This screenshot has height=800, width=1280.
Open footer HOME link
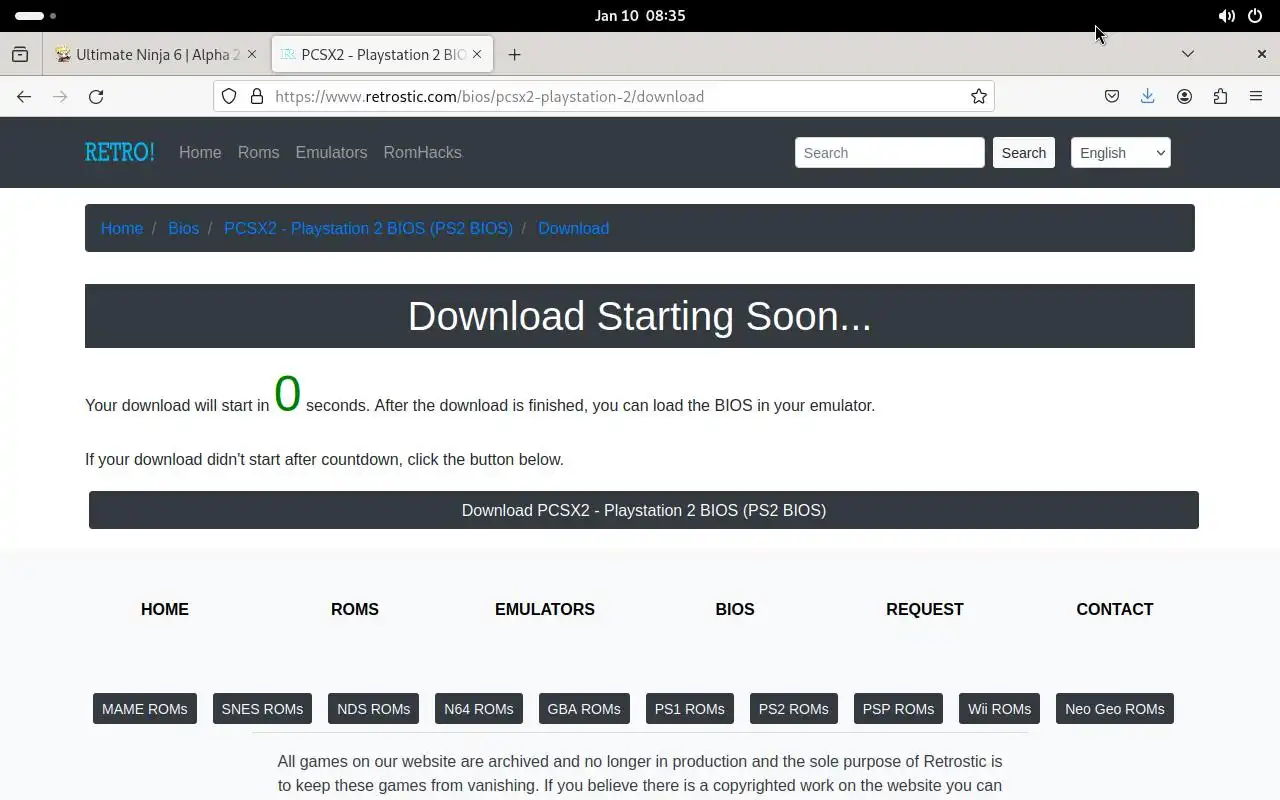click(x=165, y=609)
